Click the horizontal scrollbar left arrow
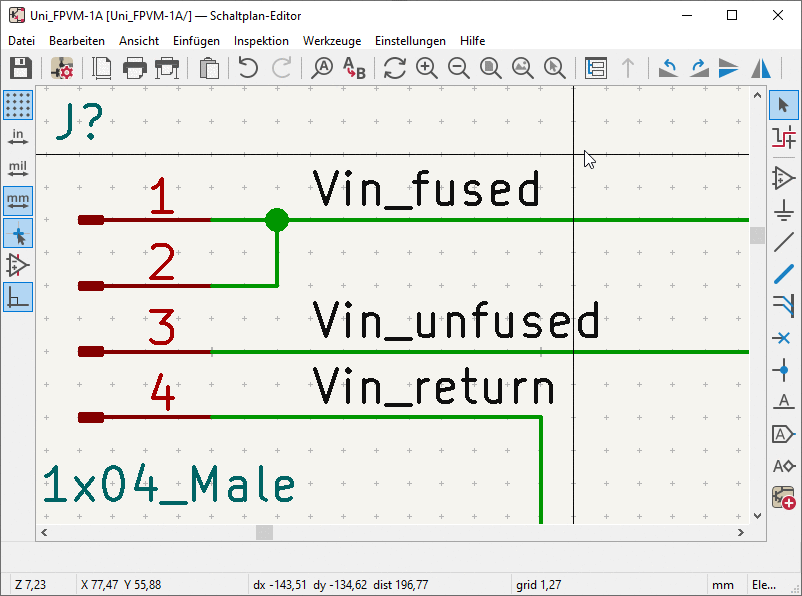 click(44, 533)
